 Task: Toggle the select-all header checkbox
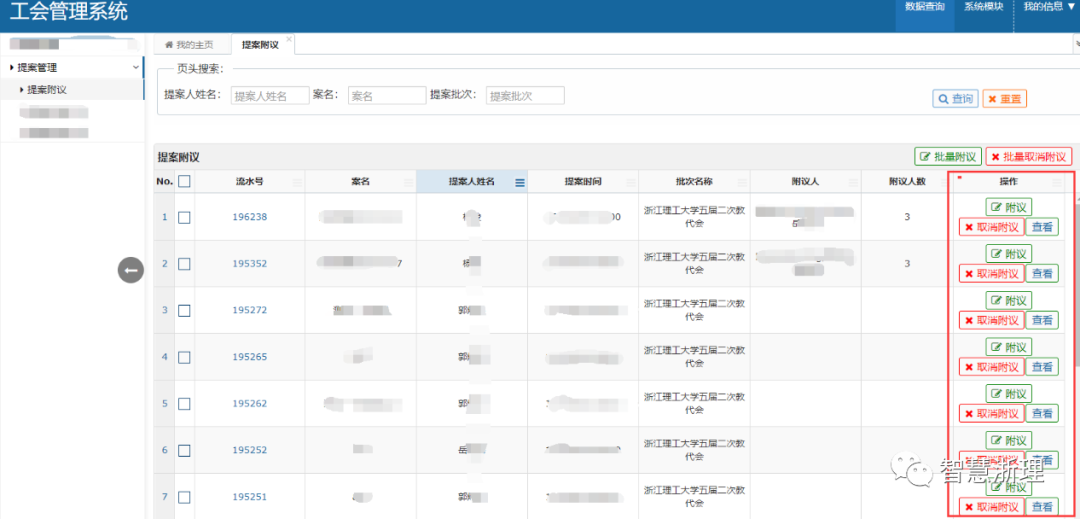pos(184,182)
